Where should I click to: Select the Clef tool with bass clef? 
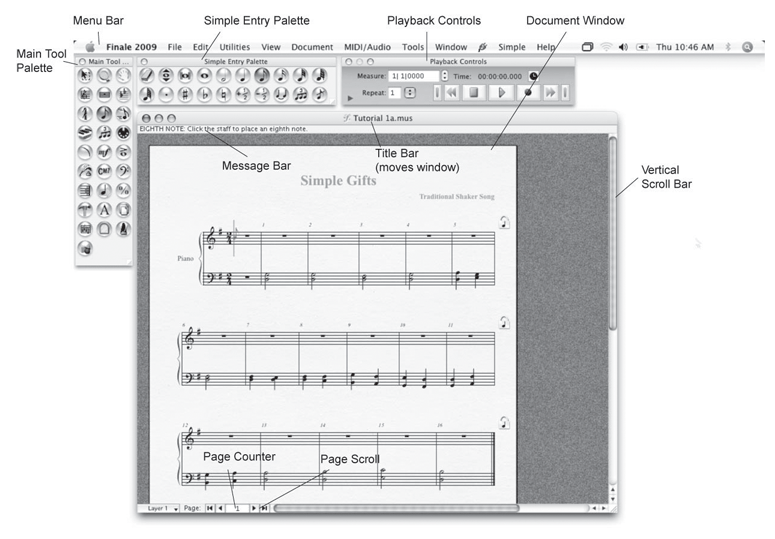point(123,171)
